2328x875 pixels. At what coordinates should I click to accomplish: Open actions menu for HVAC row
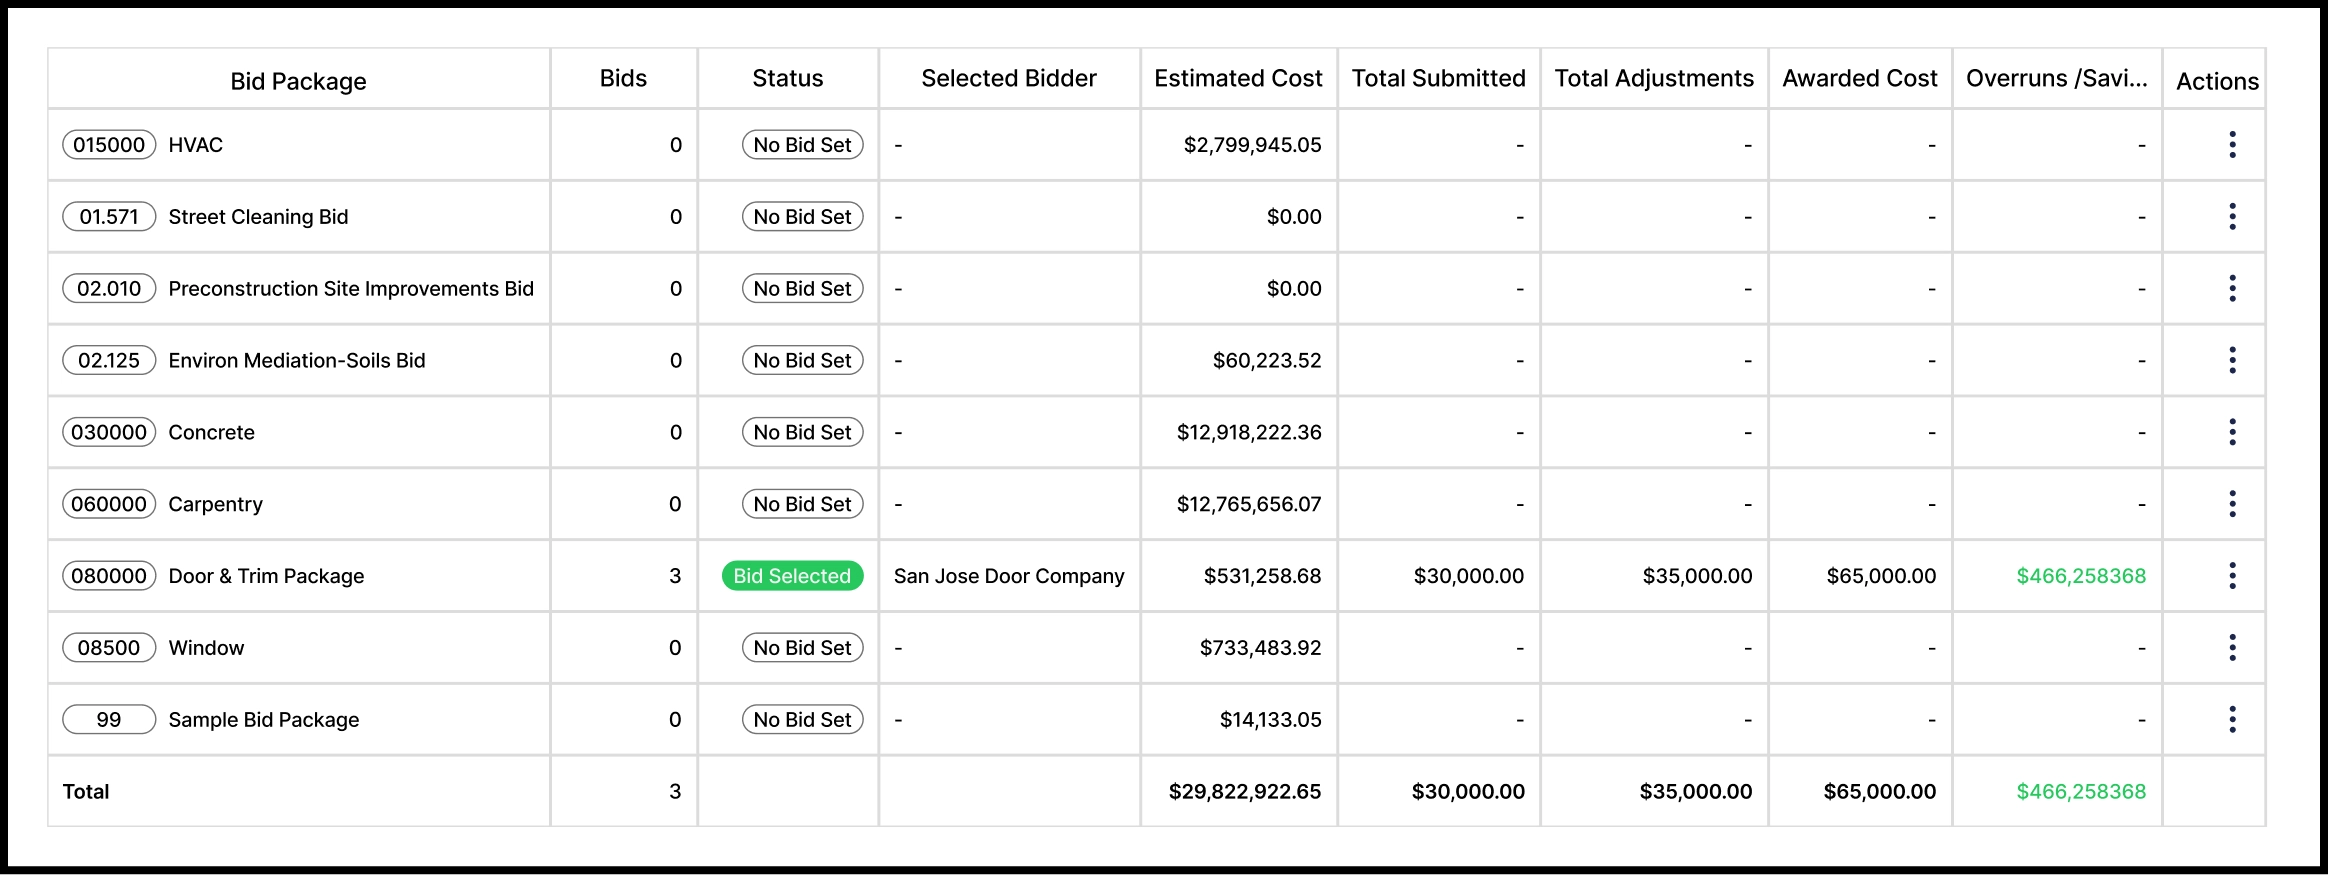click(x=2232, y=145)
